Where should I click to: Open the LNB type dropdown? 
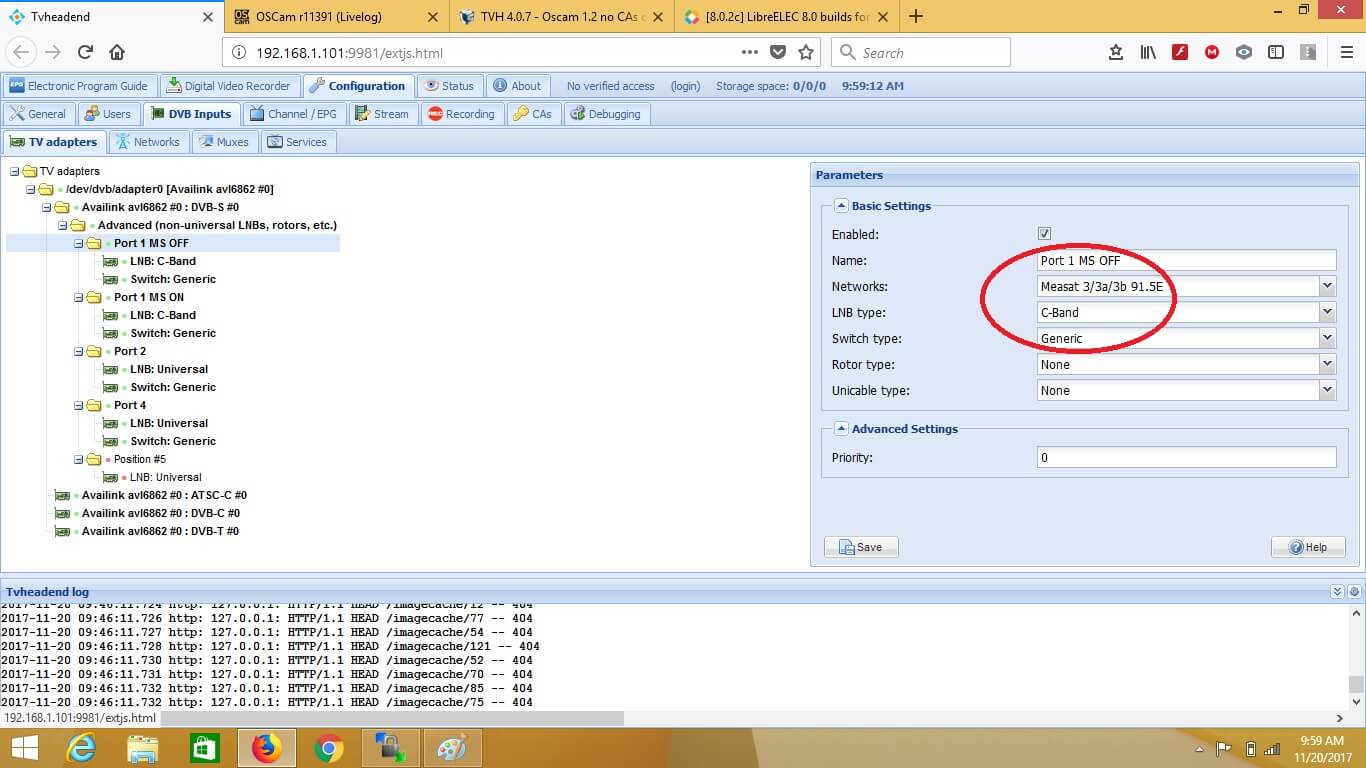tap(1327, 313)
